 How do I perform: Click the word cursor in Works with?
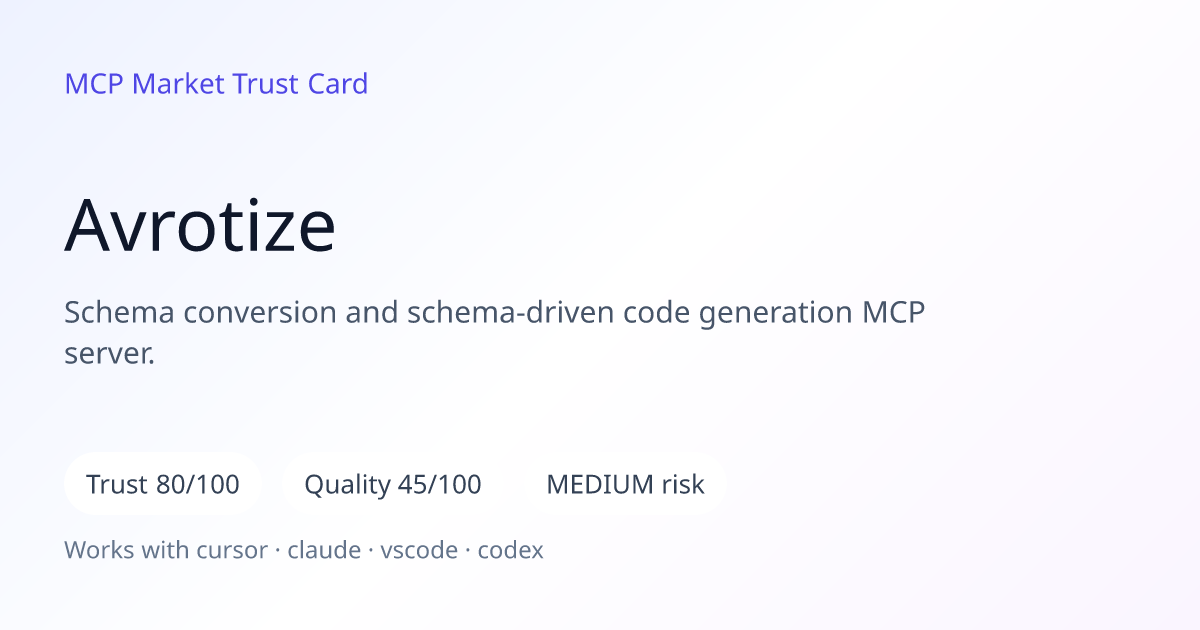[x=236, y=550]
